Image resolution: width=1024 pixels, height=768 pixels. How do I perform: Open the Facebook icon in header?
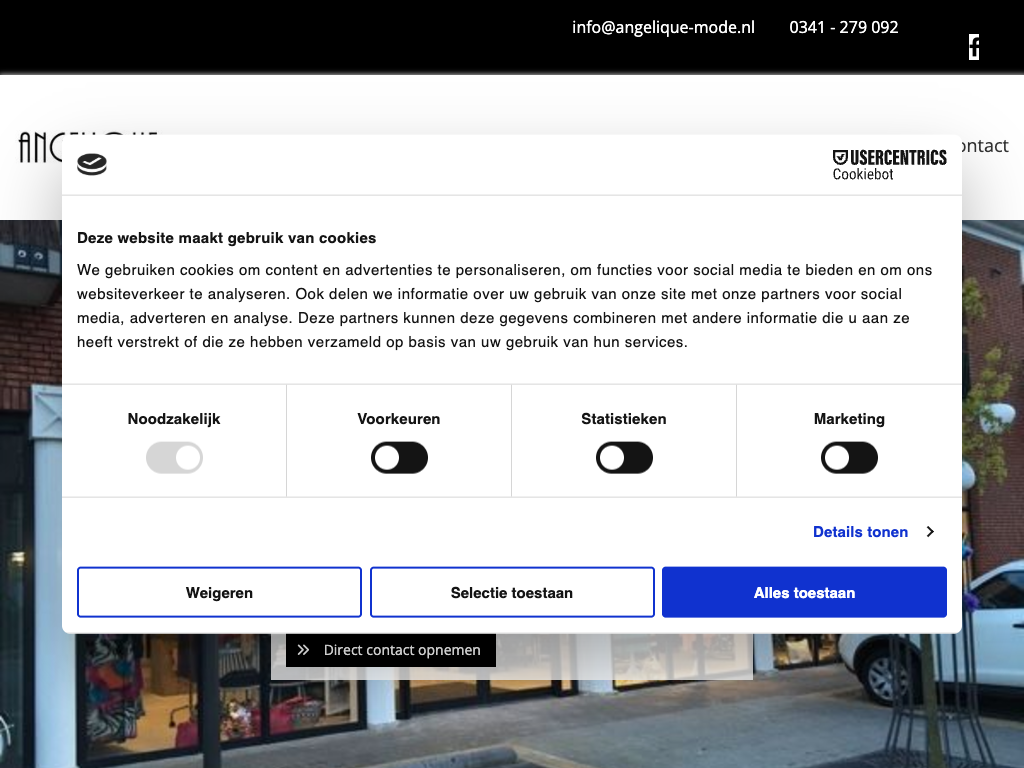pyautogui.click(x=974, y=46)
